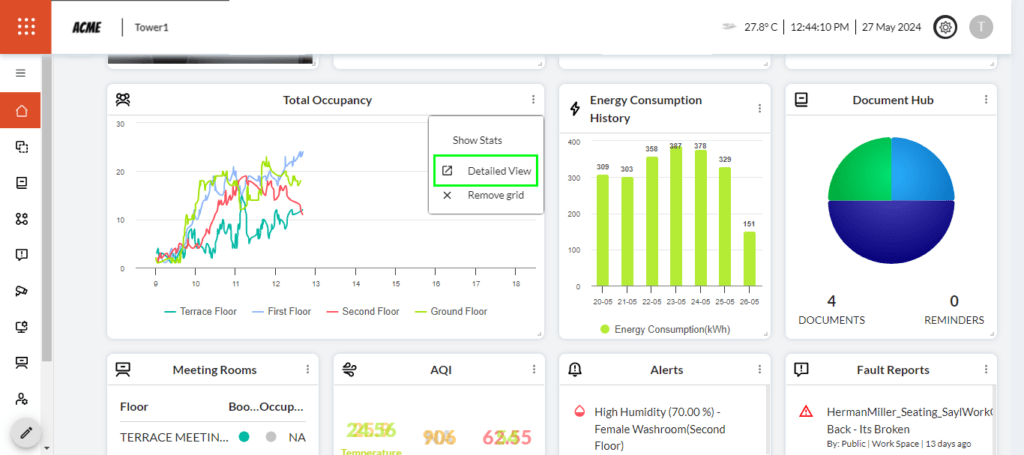Open the document sidebar icon

pyautogui.click(x=21, y=183)
